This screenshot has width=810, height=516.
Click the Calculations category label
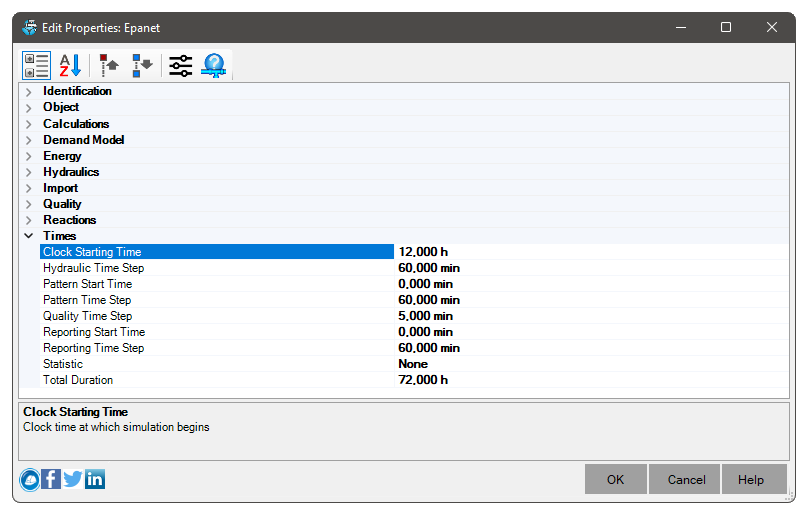[76, 124]
